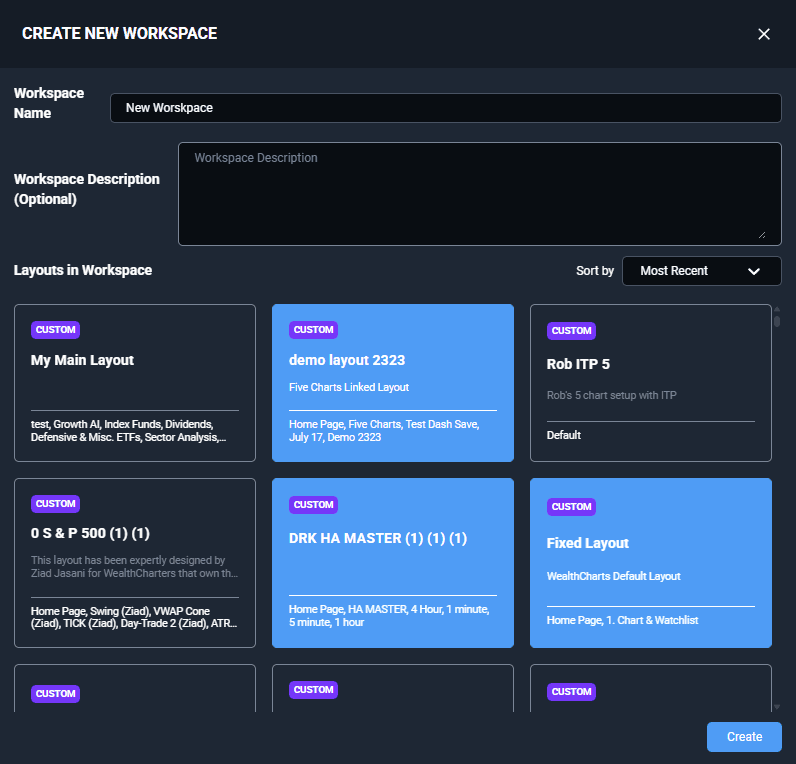This screenshot has width=796, height=764.
Task: Click 'Home Page, 1. Chart & Watchlist' text
Action: pyautogui.click(x=622, y=620)
